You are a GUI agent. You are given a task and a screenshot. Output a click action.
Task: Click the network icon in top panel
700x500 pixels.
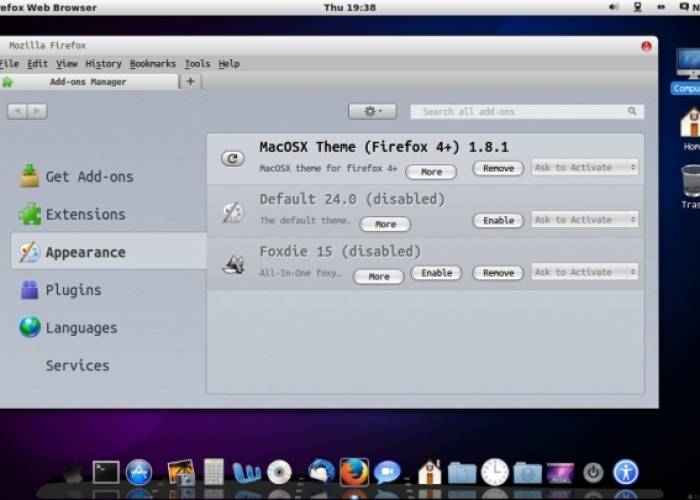(638, 7)
